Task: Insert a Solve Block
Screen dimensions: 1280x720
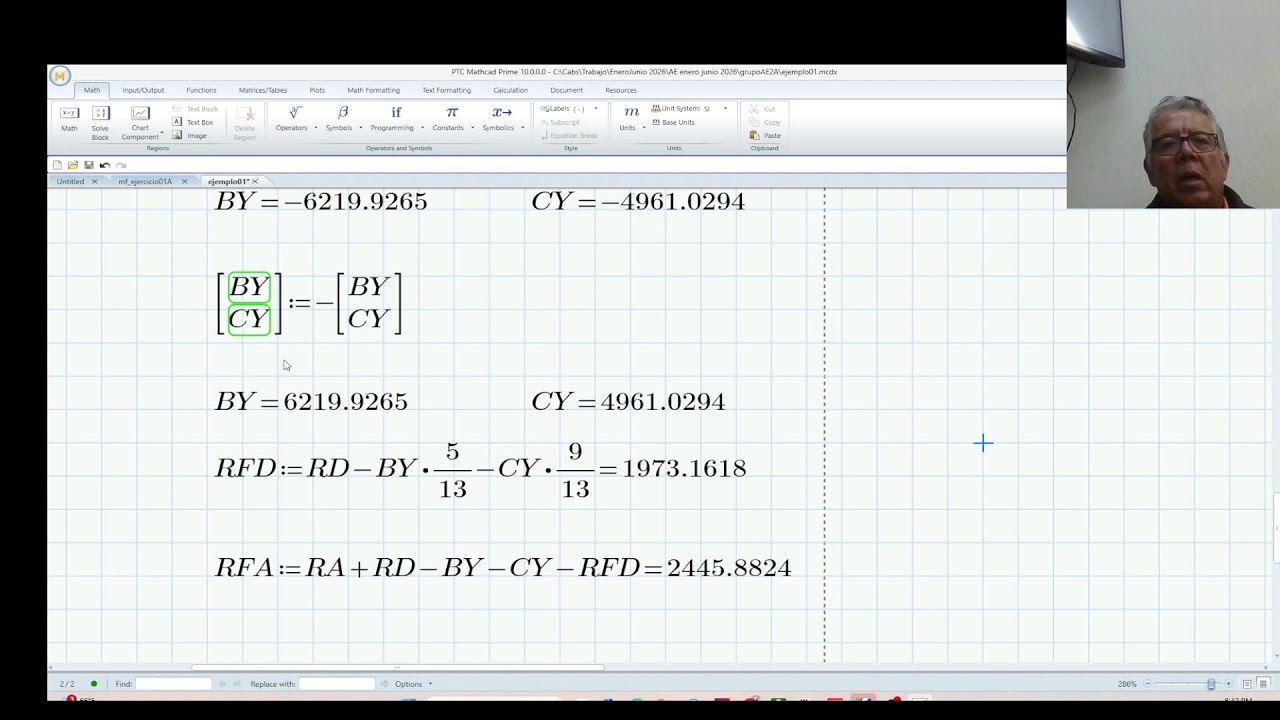Action: click(x=100, y=123)
